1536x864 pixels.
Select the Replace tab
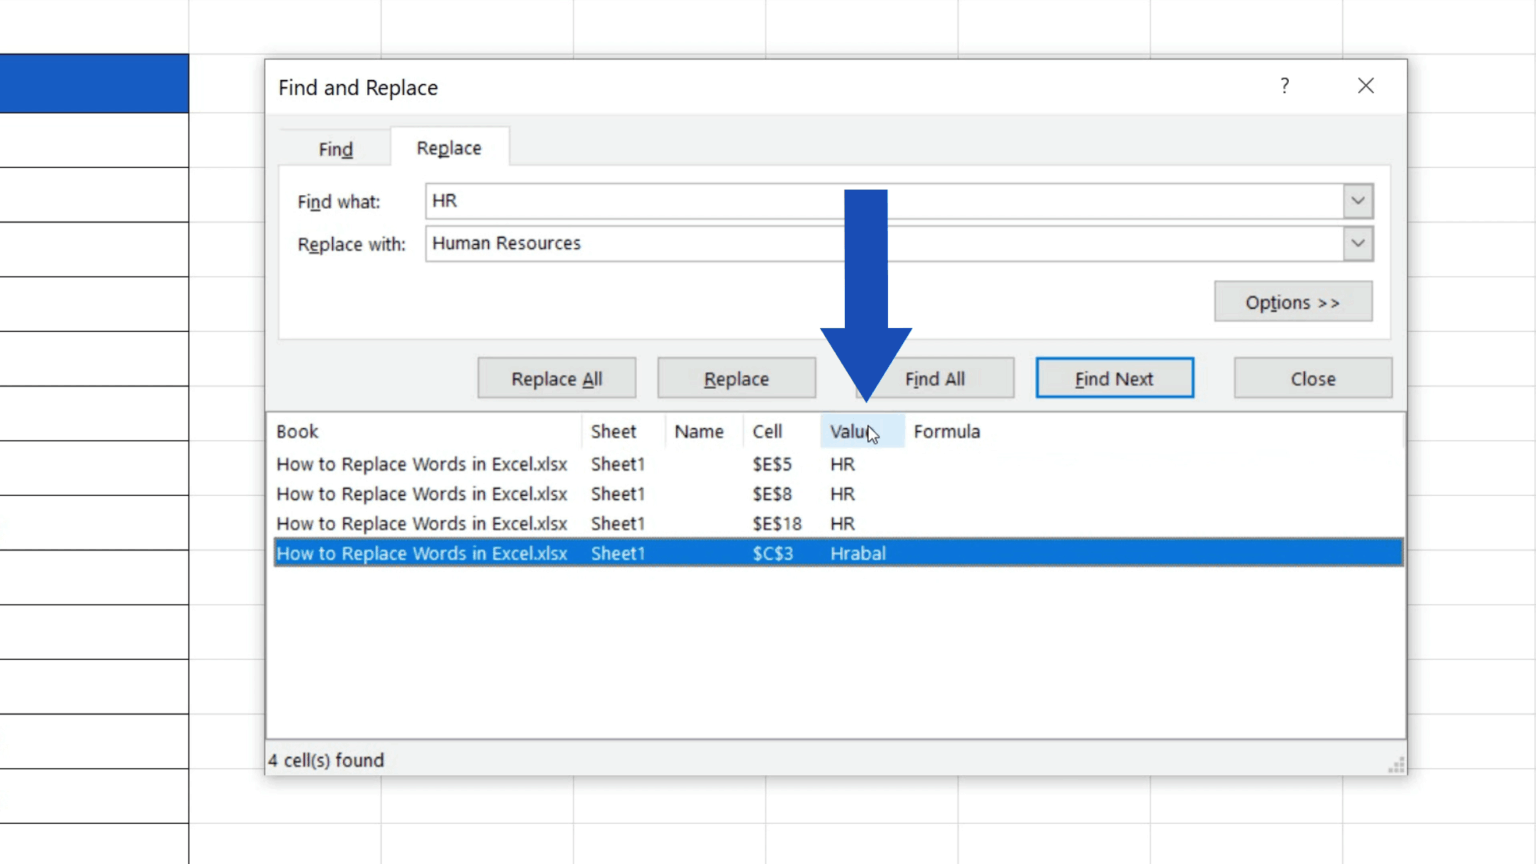click(x=449, y=147)
